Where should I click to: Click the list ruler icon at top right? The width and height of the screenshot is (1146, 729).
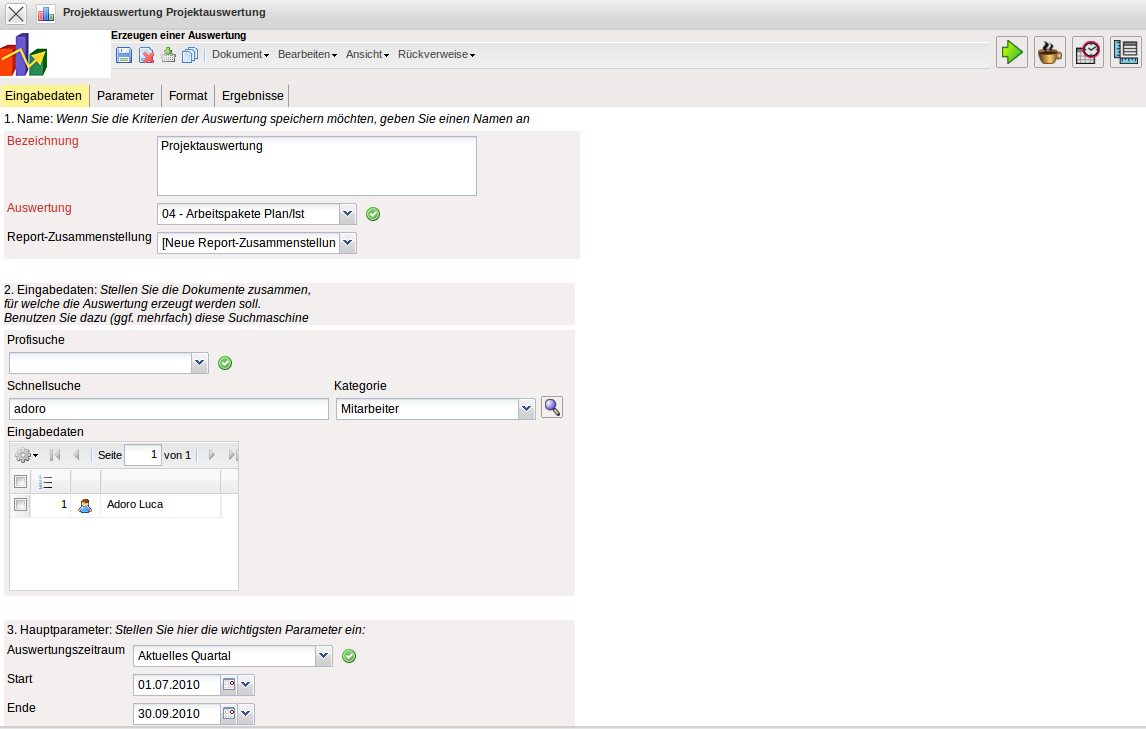point(1126,52)
